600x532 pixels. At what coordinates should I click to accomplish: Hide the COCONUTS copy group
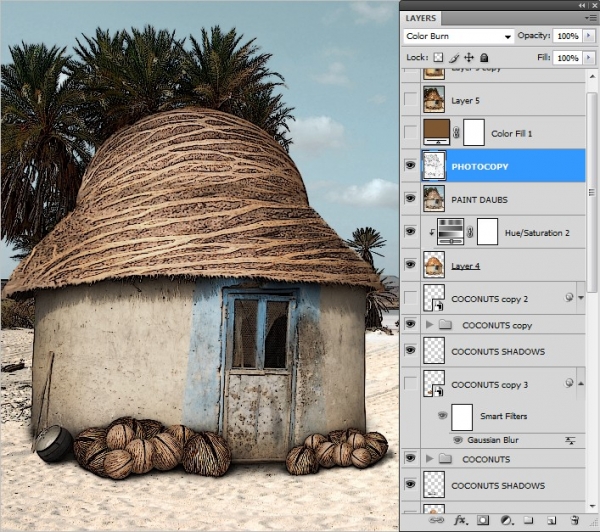pos(410,324)
